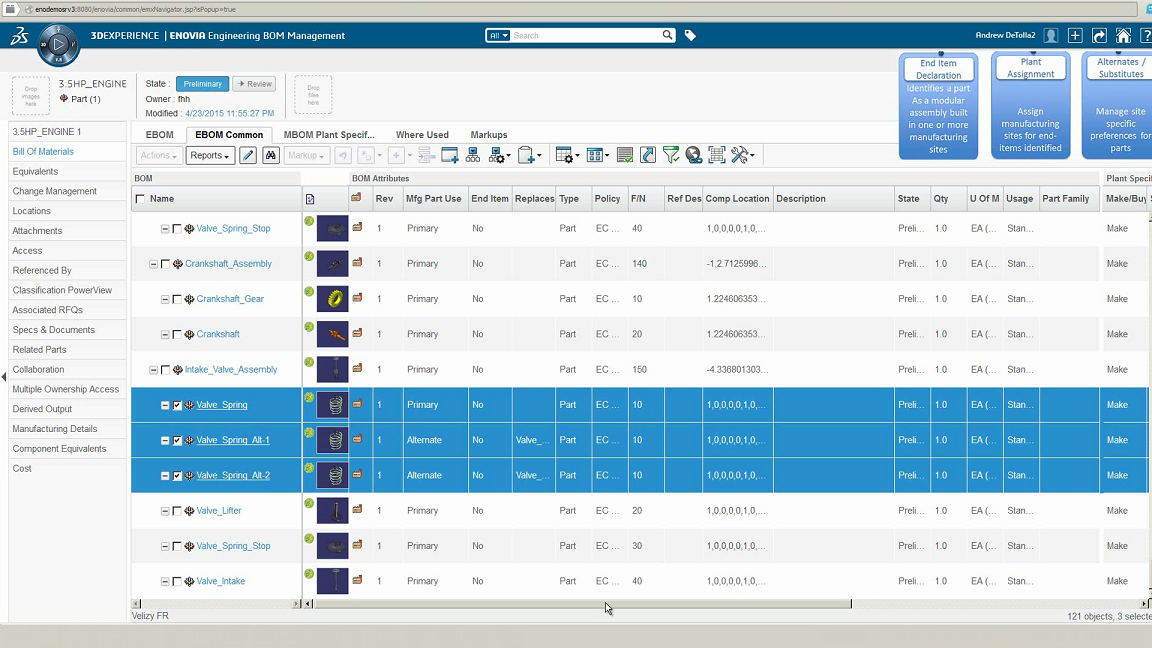Collapse the Crankshaft_Assembly tree node

coord(153,264)
